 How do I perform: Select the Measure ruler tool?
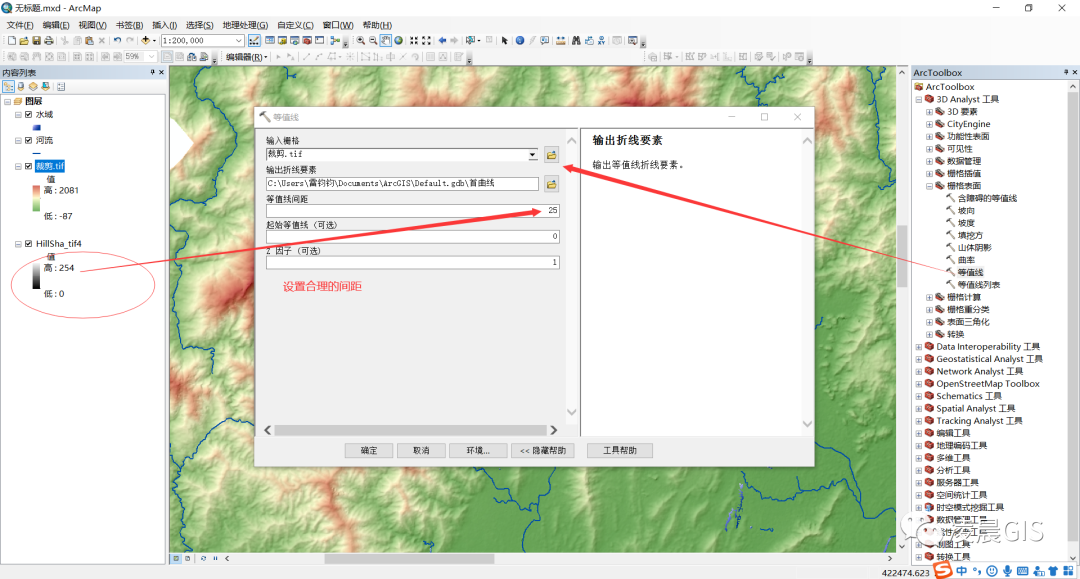click(561, 41)
